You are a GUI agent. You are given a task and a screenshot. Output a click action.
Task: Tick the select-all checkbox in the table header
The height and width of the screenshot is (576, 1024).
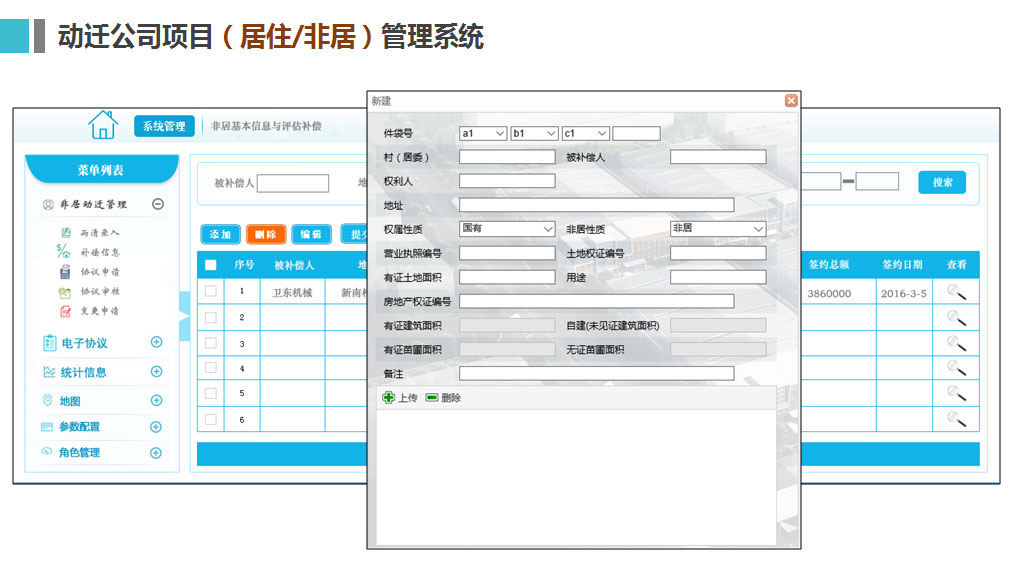(x=210, y=265)
